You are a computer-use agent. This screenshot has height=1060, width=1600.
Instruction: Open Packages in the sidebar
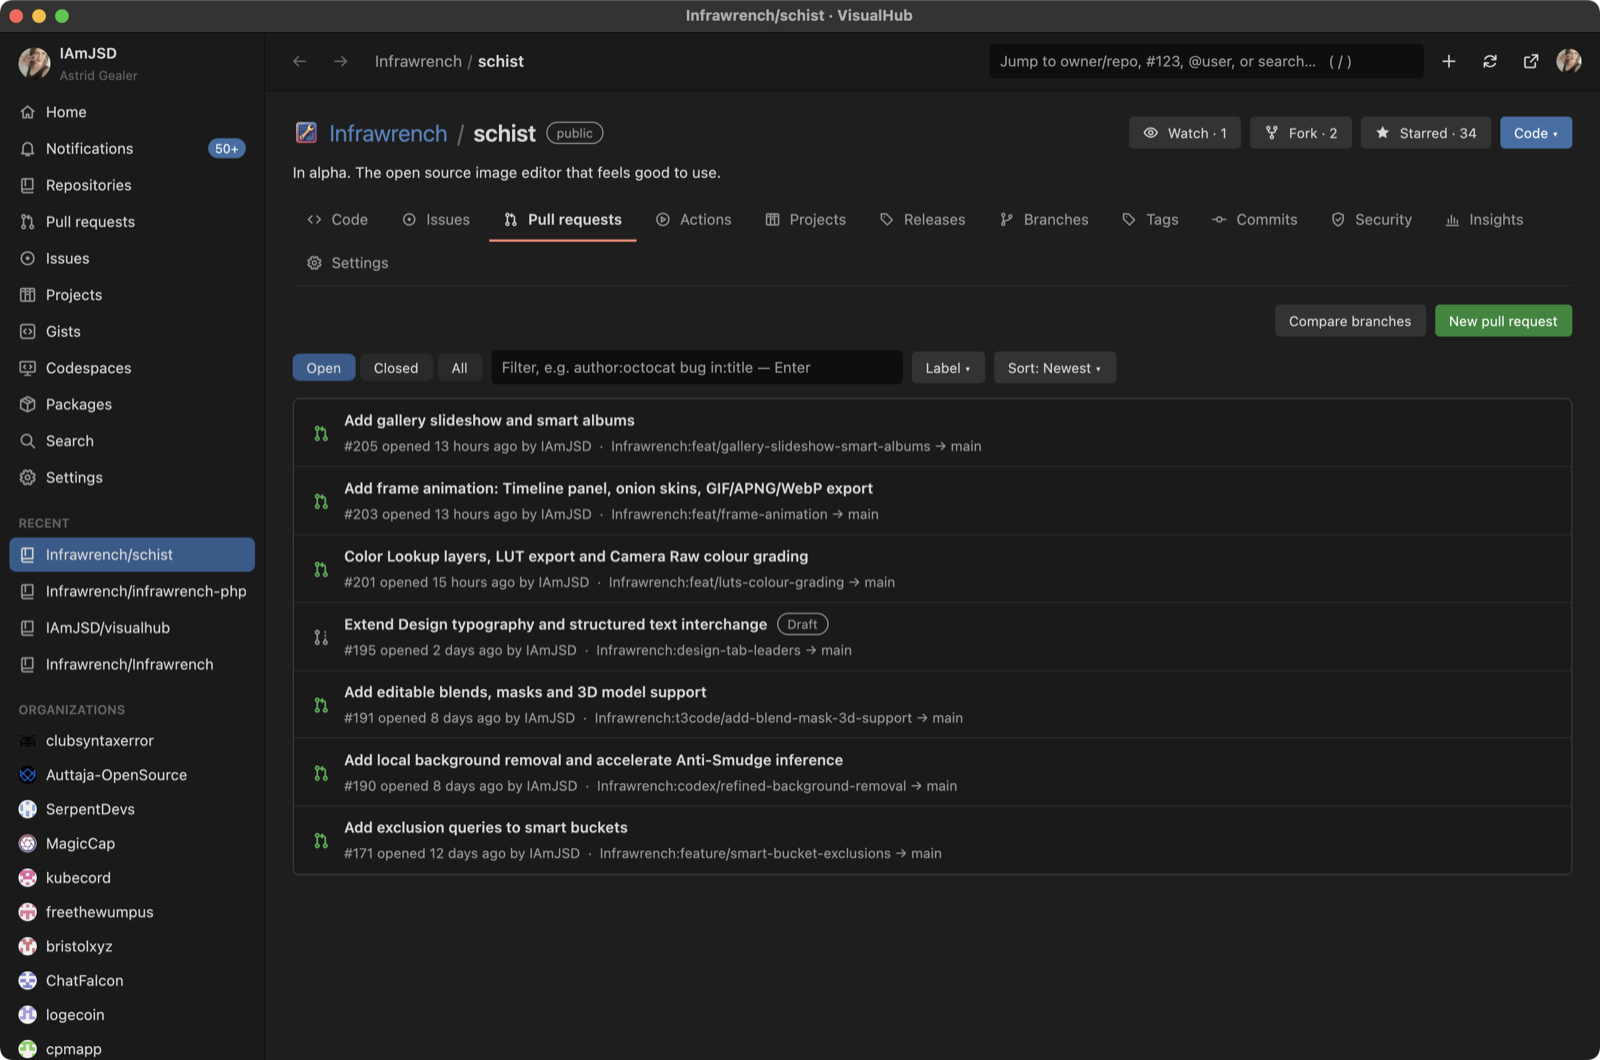point(132,404)
